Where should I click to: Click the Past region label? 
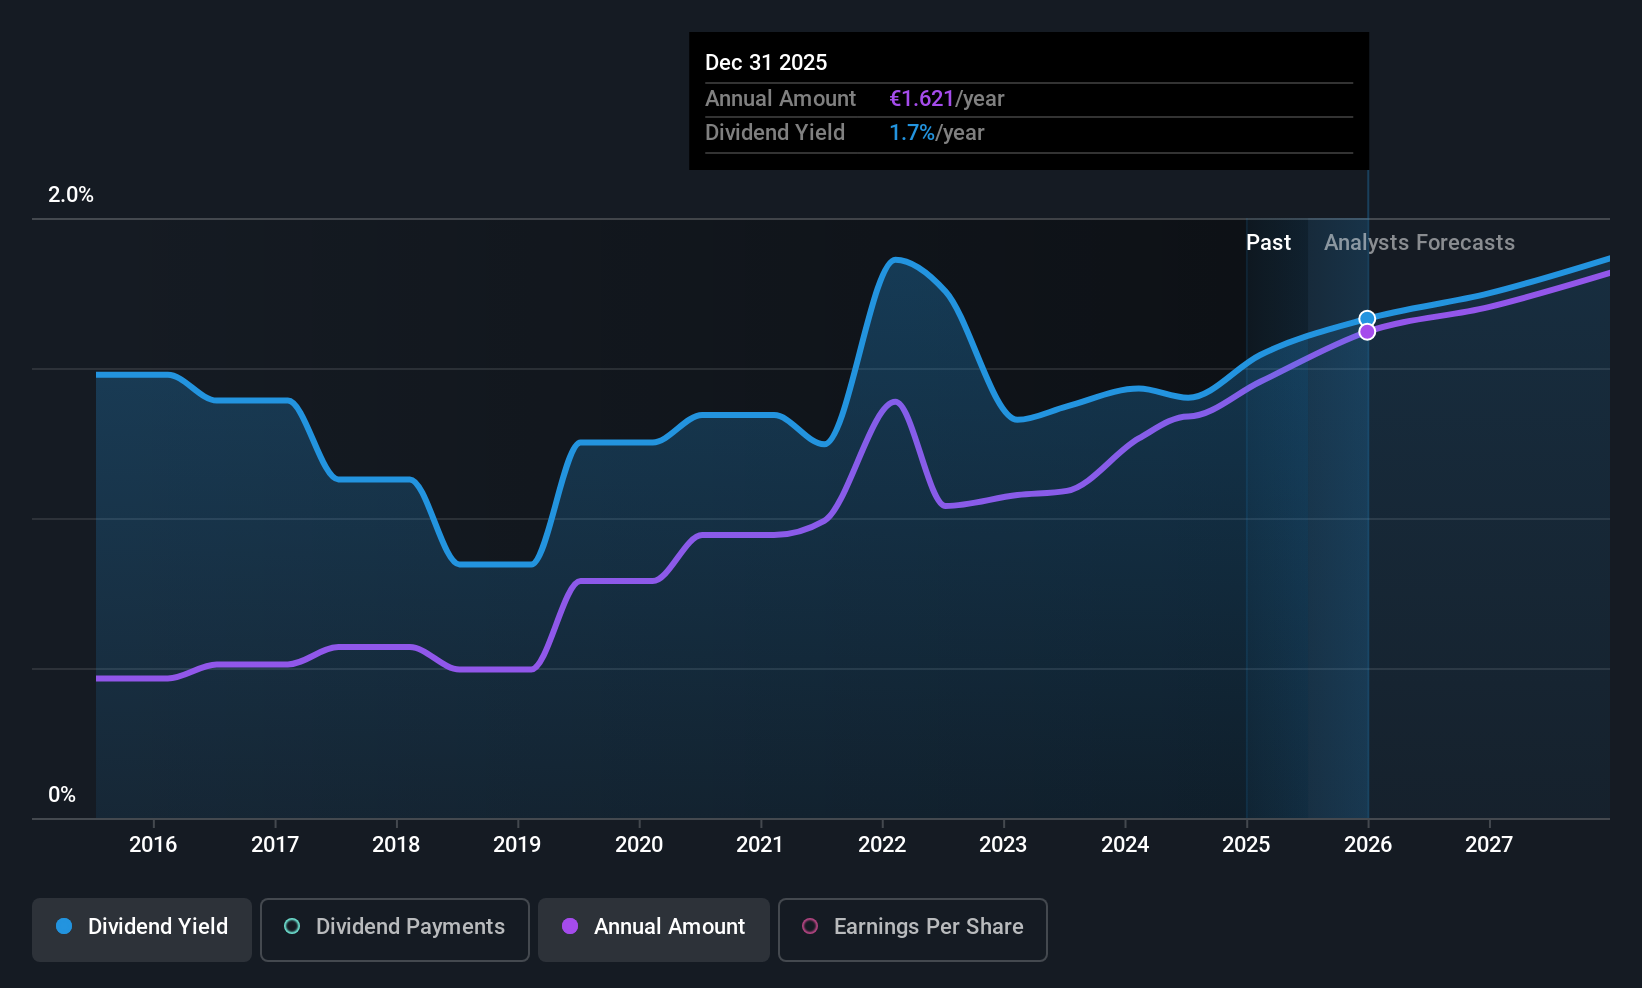point(1268,243)
